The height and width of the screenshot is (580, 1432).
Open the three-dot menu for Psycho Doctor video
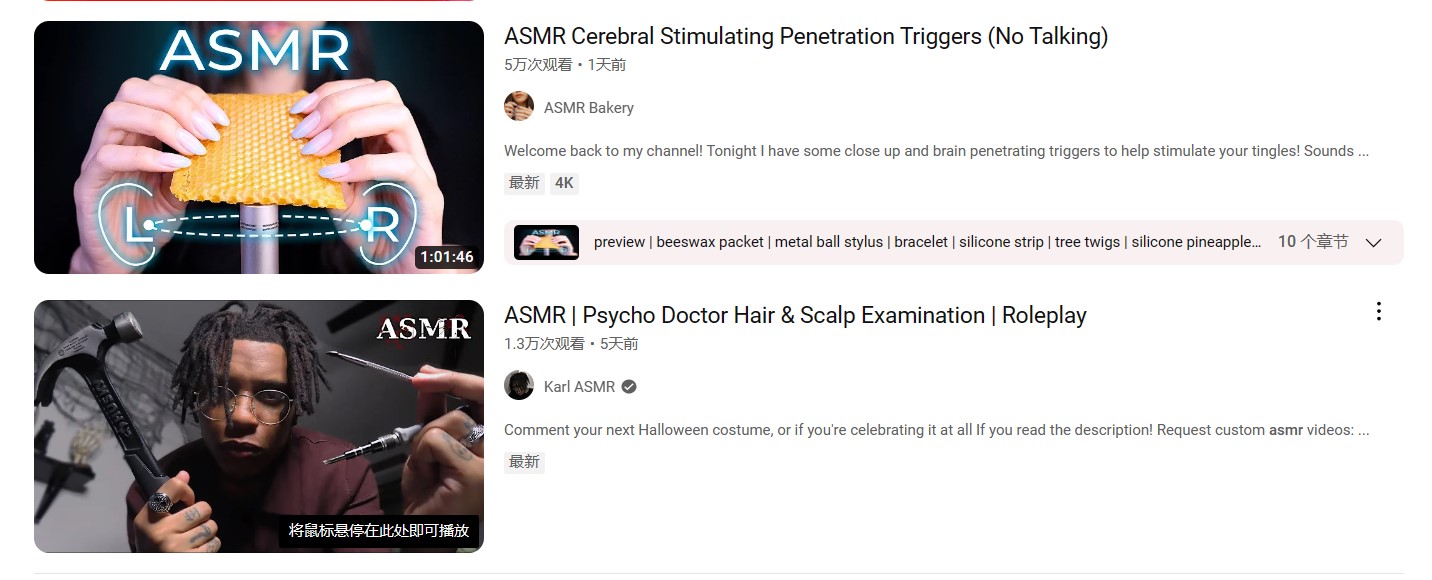(1378, 312)
